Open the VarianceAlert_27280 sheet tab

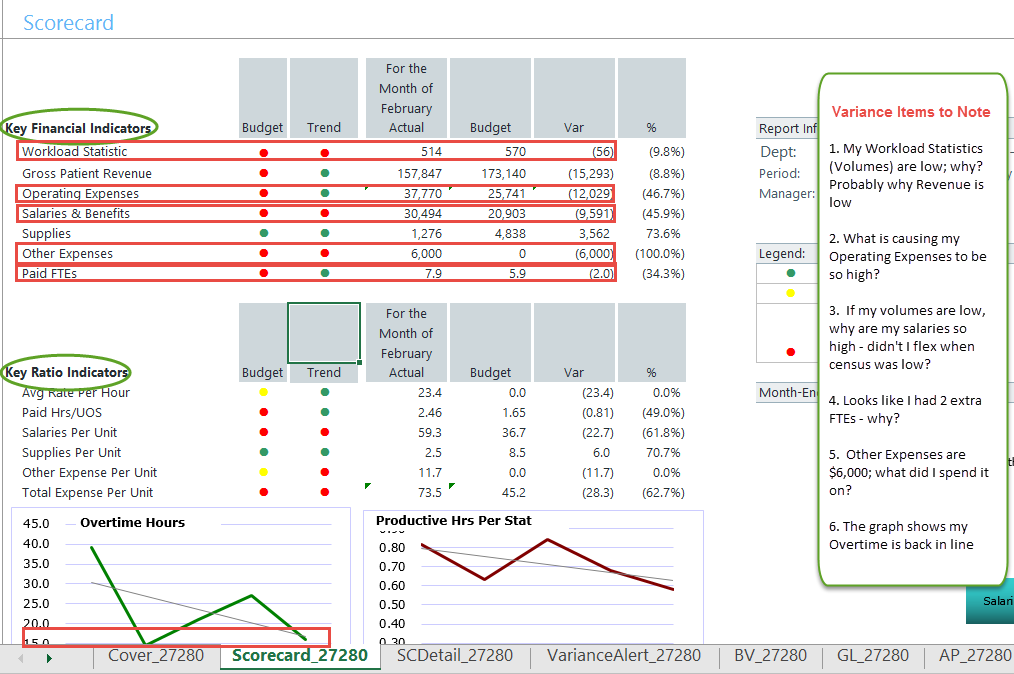[624, 656]
